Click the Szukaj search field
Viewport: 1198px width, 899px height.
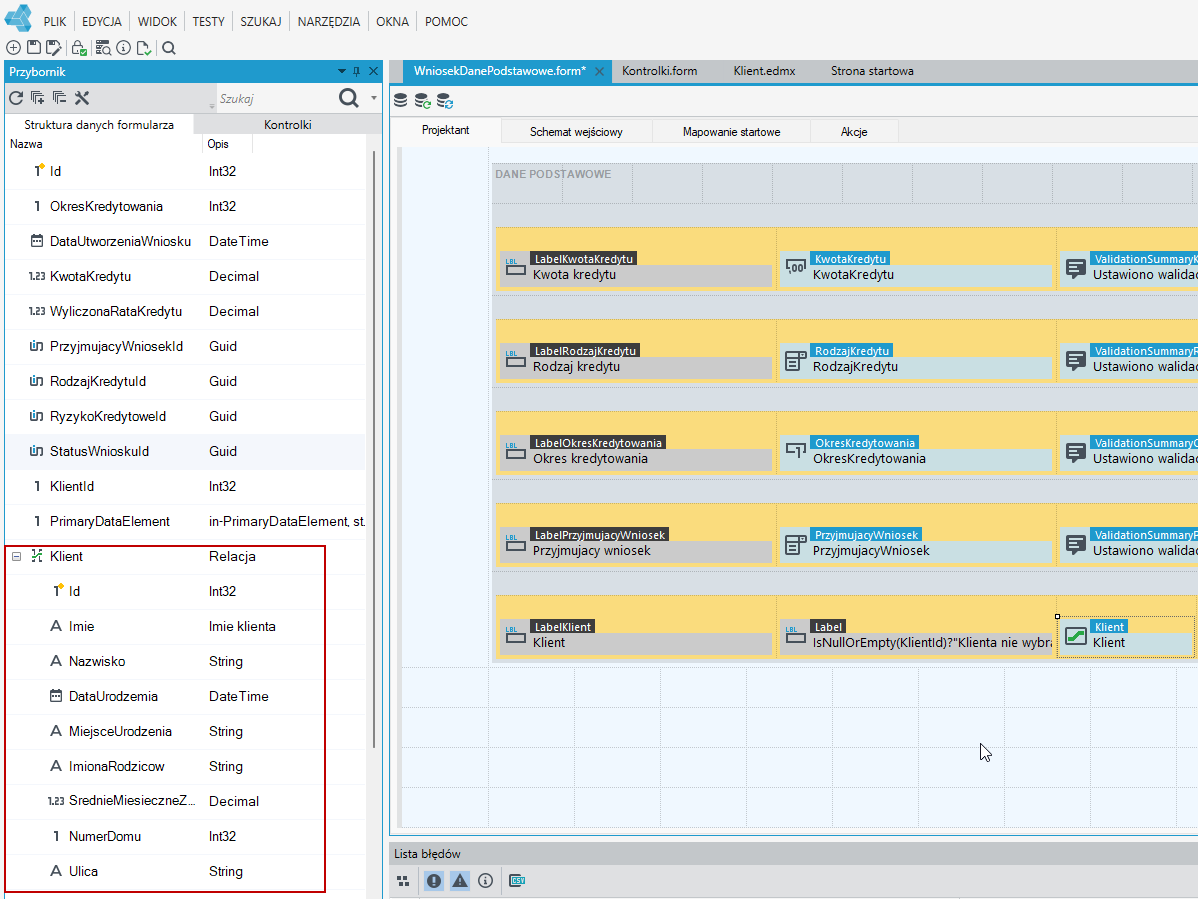[x=275, y=99]
